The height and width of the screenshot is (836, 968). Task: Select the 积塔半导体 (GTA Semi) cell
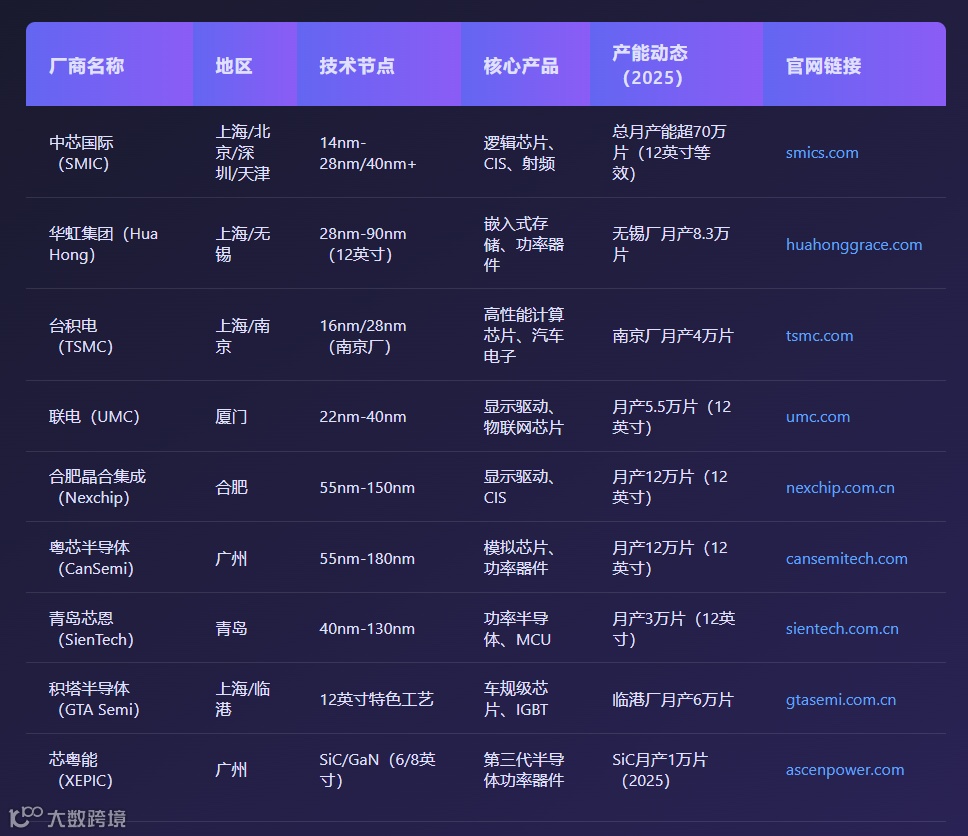(110, 699)
